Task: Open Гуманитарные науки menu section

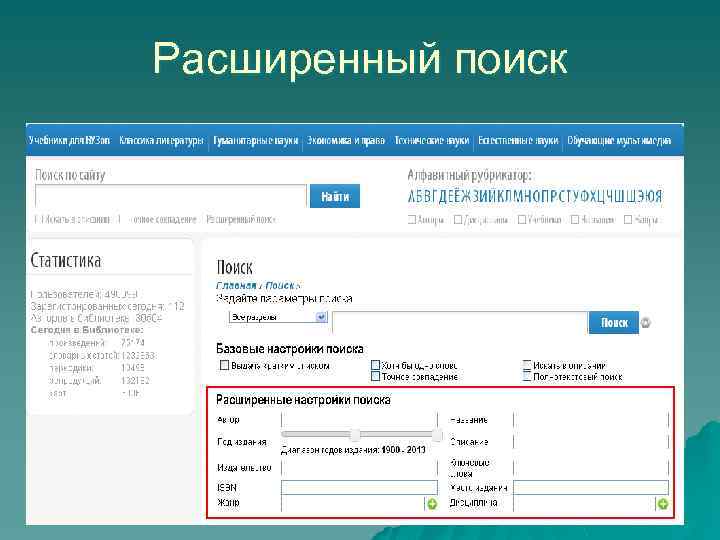Action: tap(256, 140)
